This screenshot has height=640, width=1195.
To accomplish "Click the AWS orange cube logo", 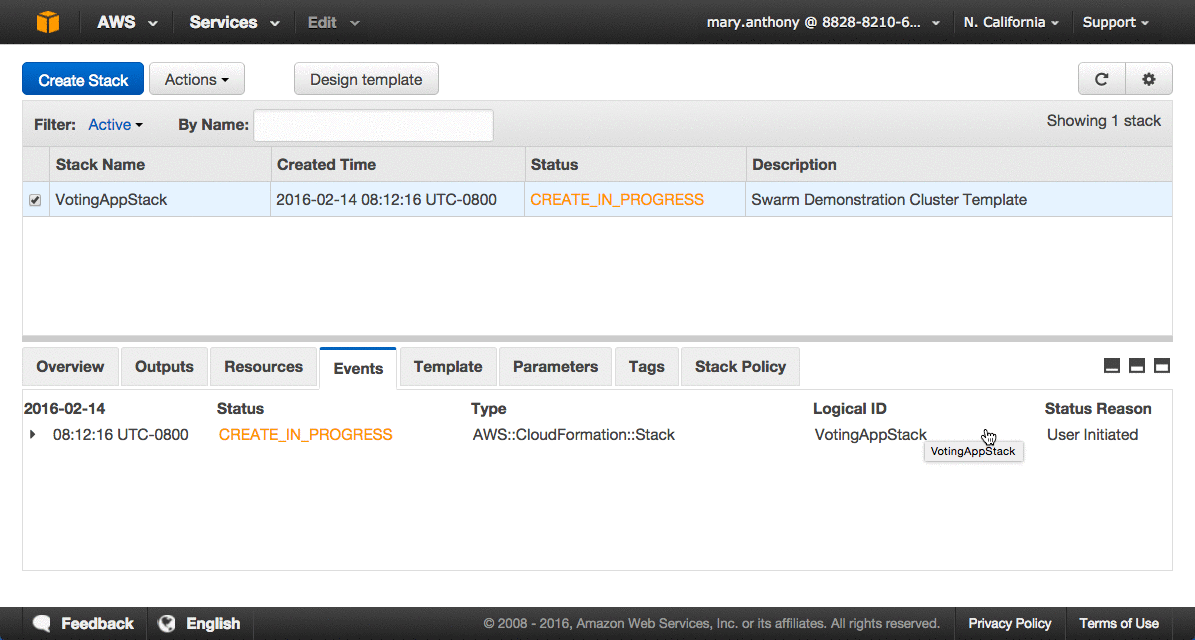I will click(47, 22).
